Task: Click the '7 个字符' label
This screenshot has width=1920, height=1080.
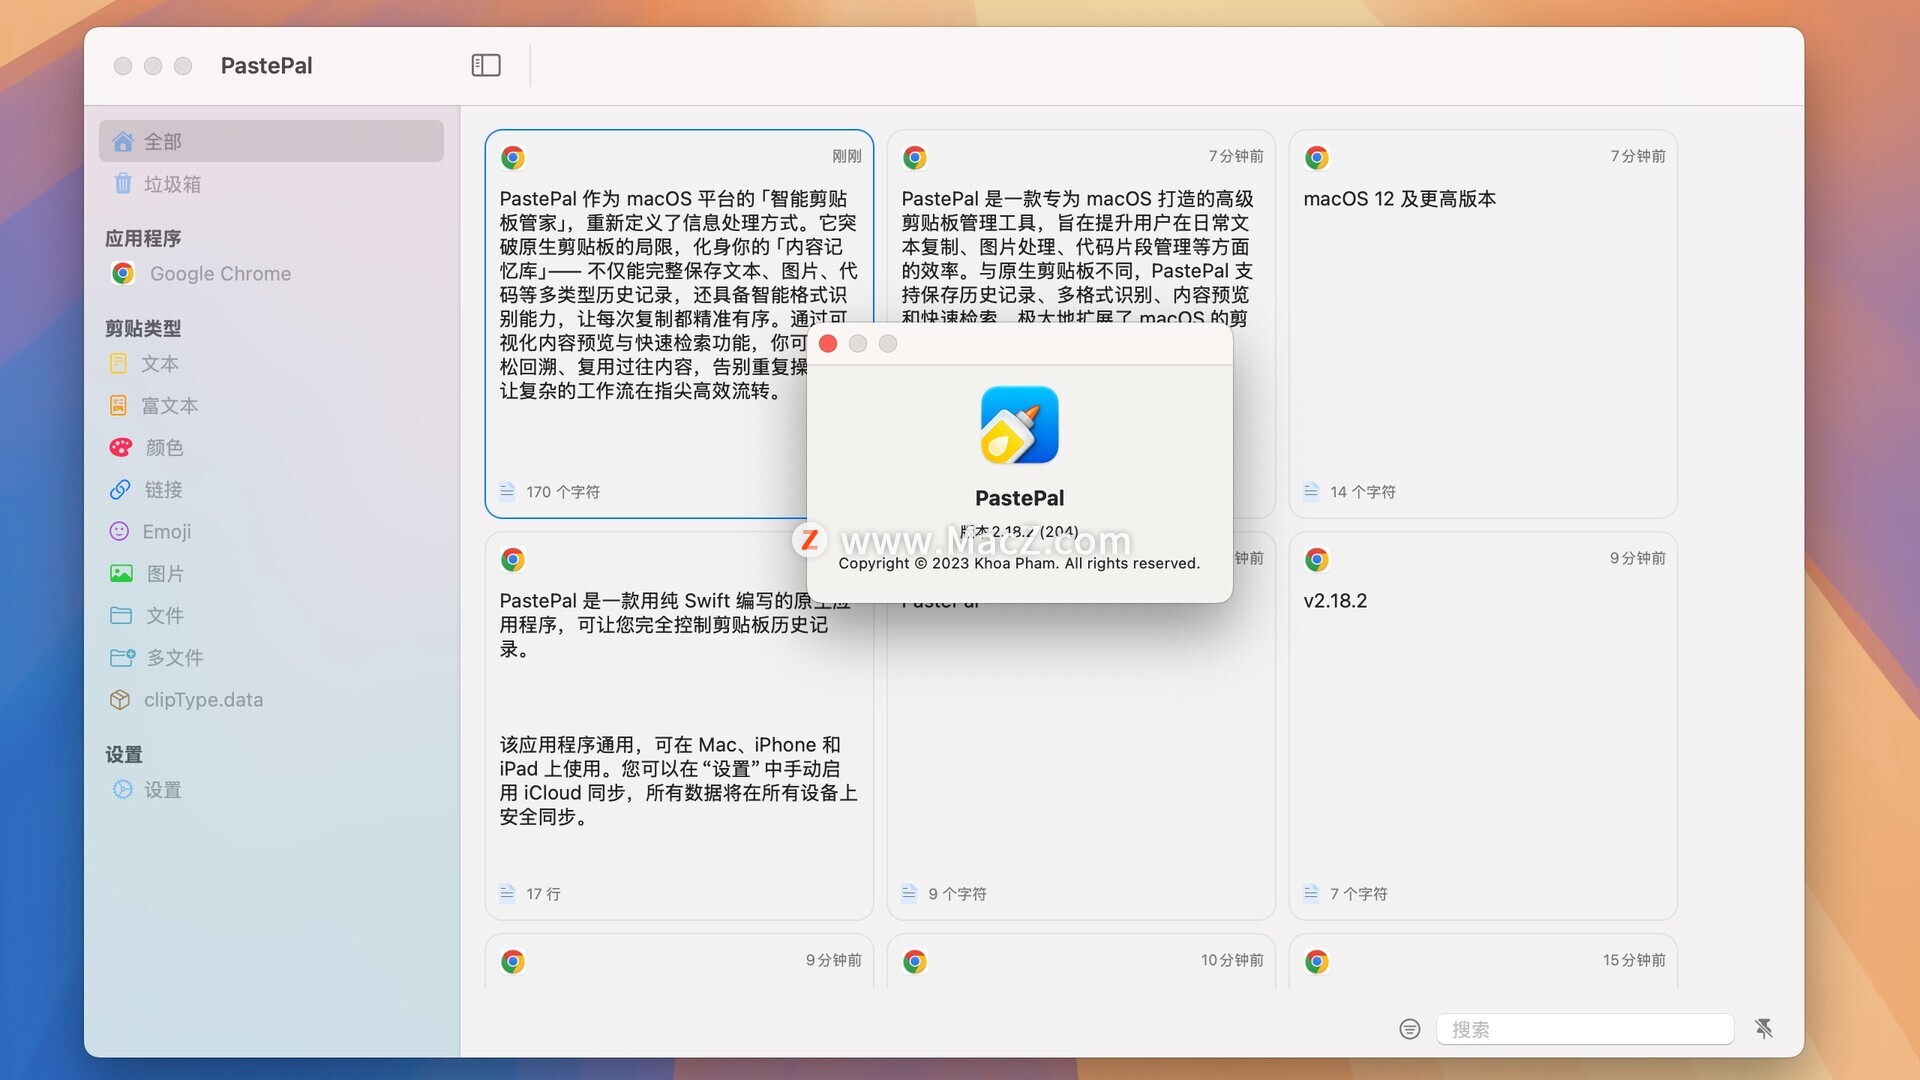Action: (x=1359, y=894)
